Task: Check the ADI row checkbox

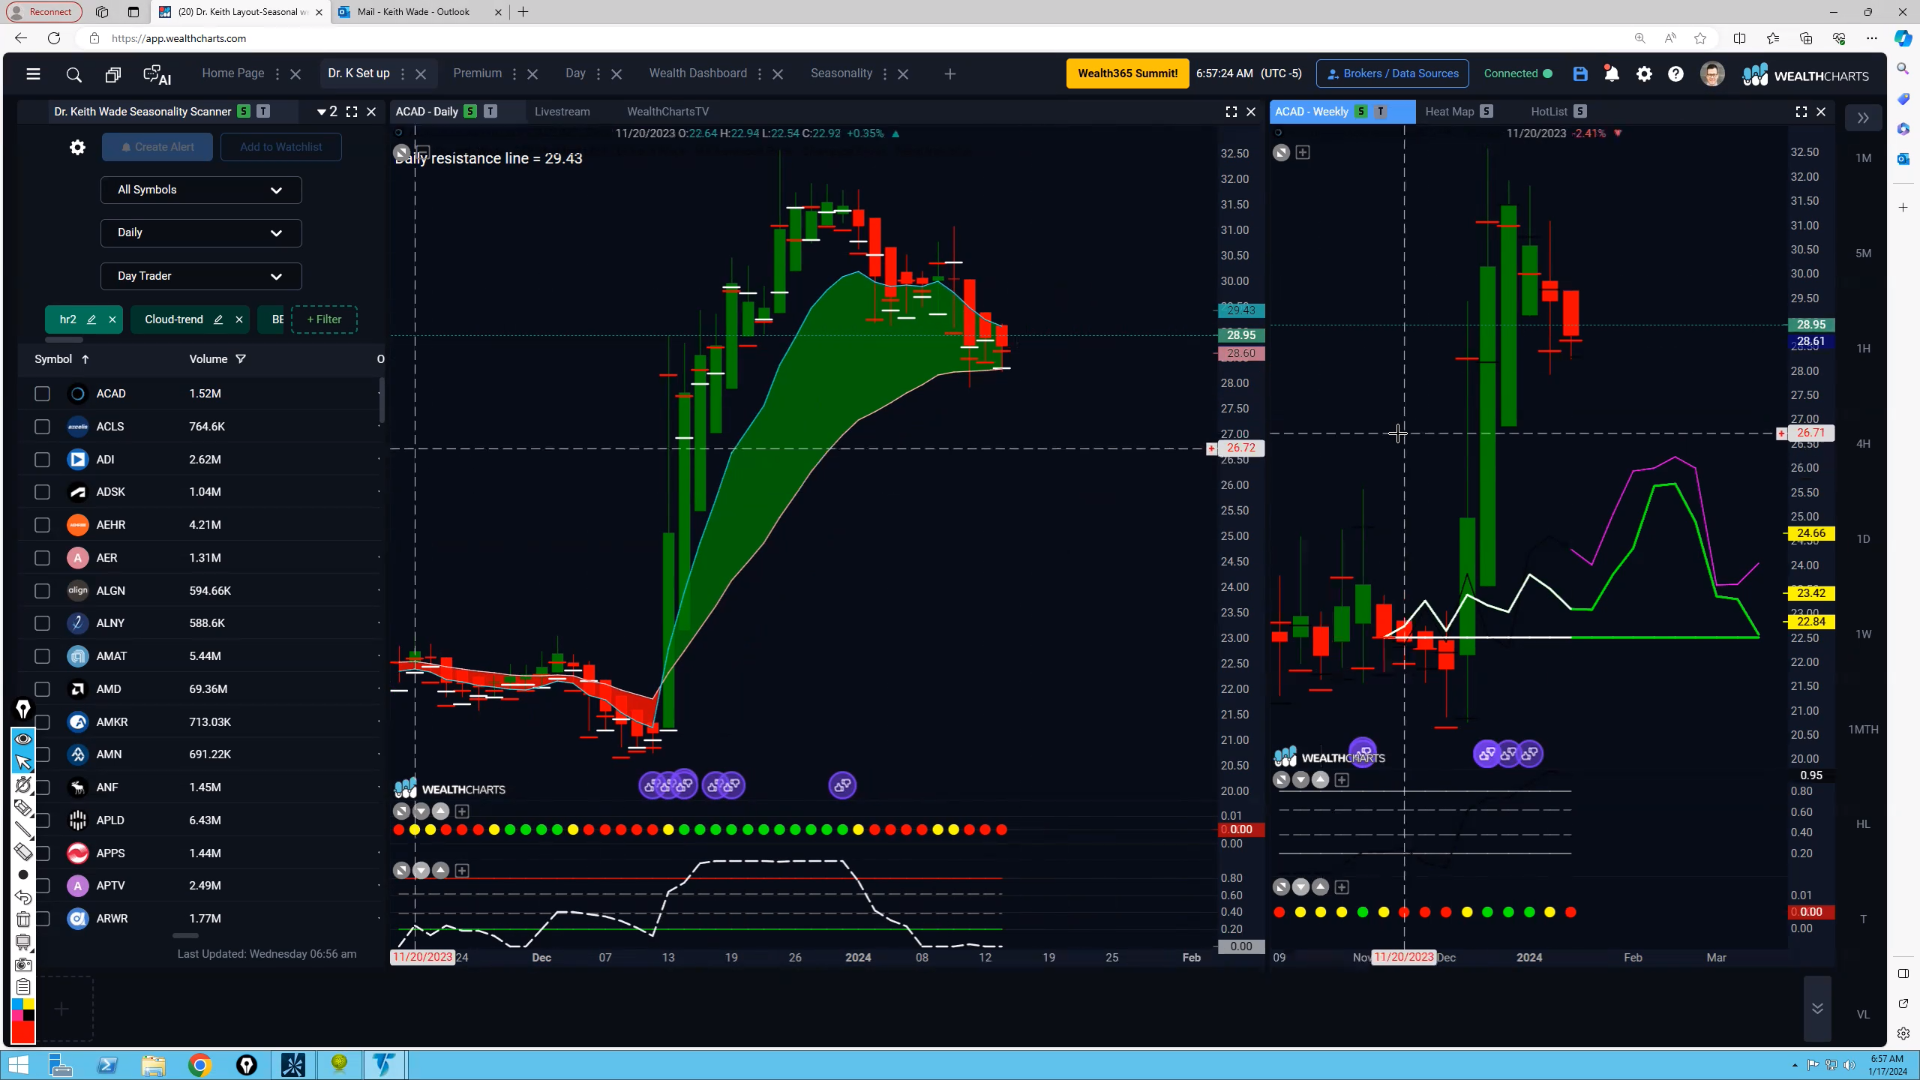Action: tap(42, 460)
